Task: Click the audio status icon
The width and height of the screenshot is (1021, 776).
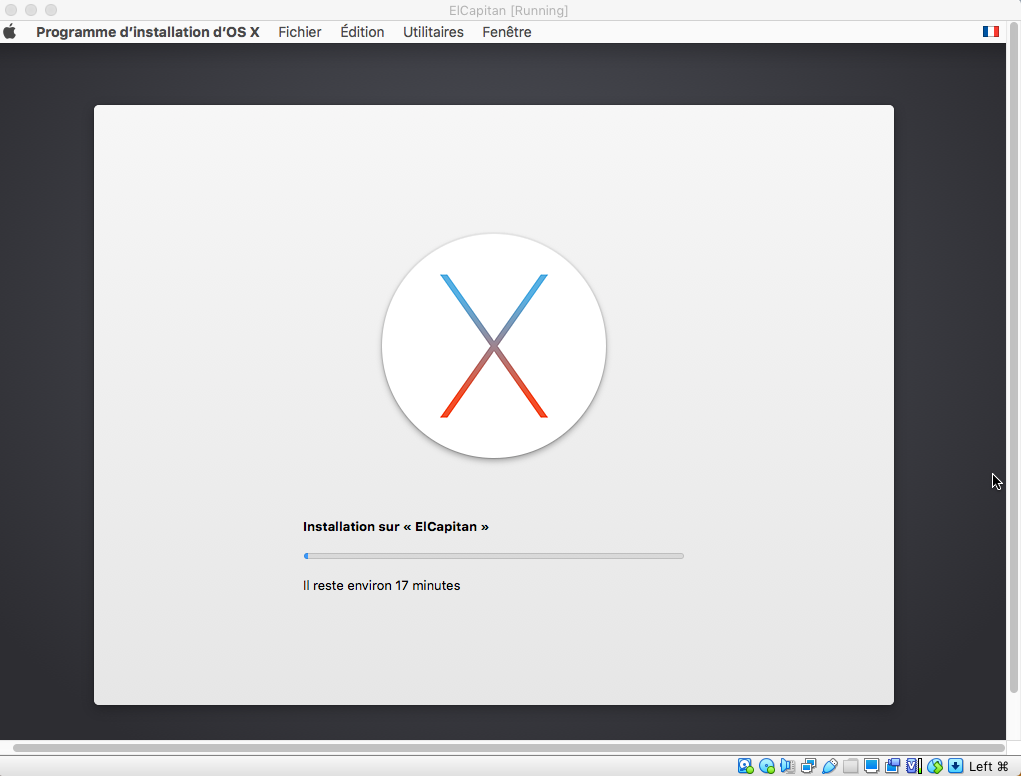Action: click(787, 766)
